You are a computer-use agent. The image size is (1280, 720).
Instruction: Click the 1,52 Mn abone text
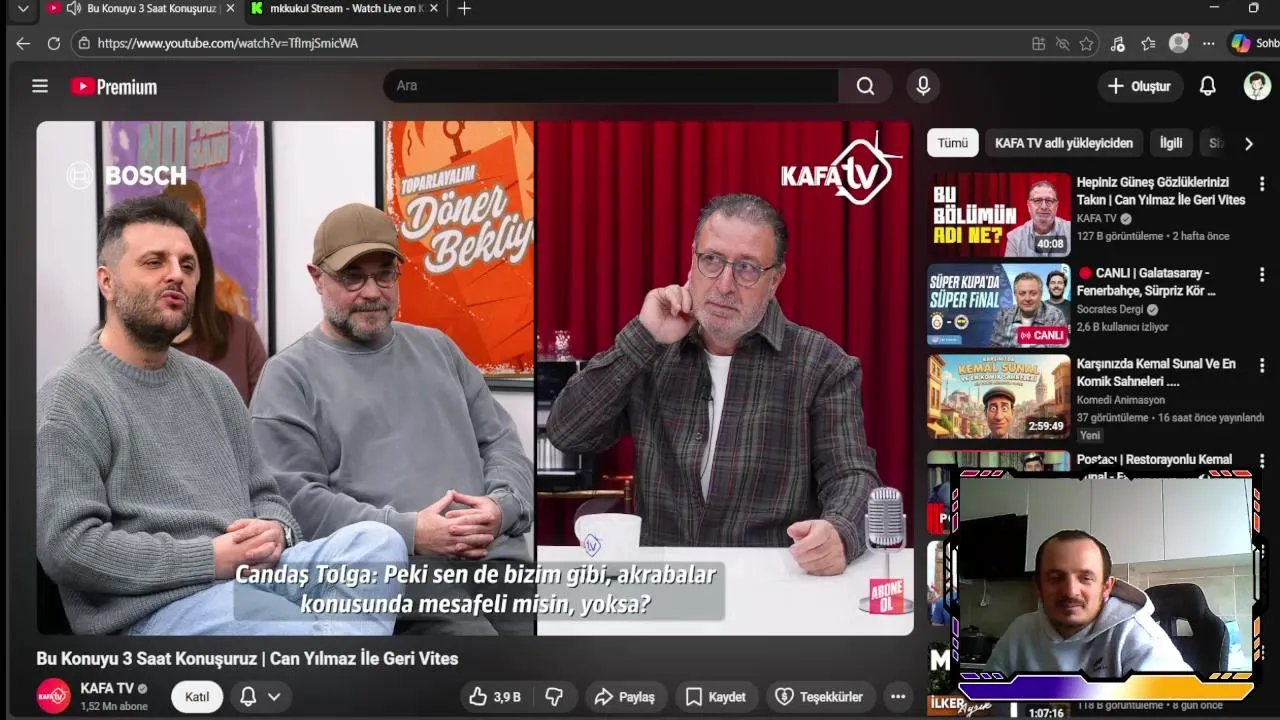tap(114, 706)
